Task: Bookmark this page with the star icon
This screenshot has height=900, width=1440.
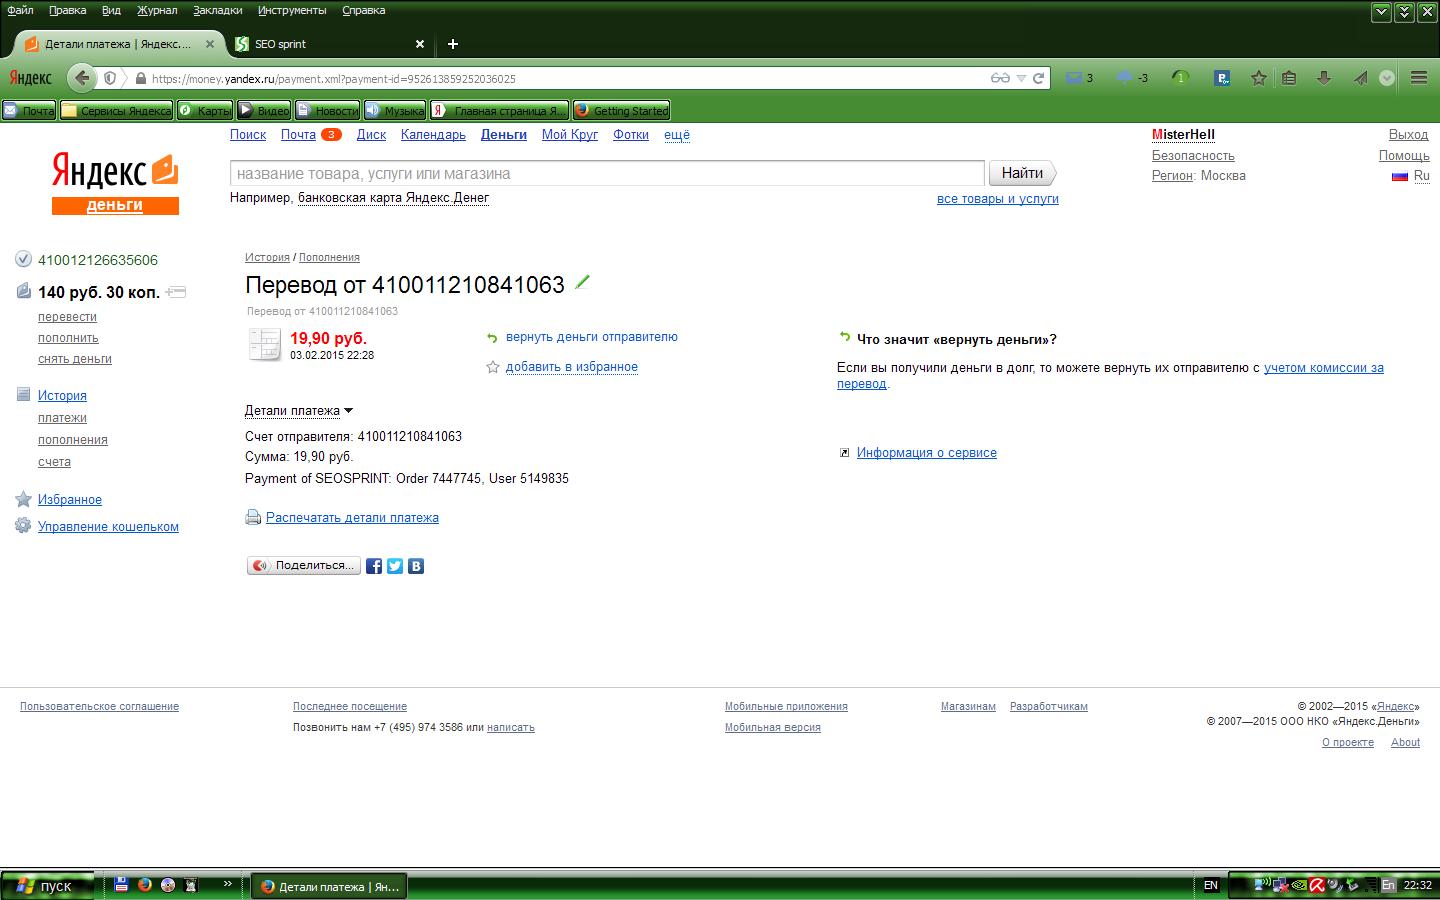Action: click(1259, 78)
